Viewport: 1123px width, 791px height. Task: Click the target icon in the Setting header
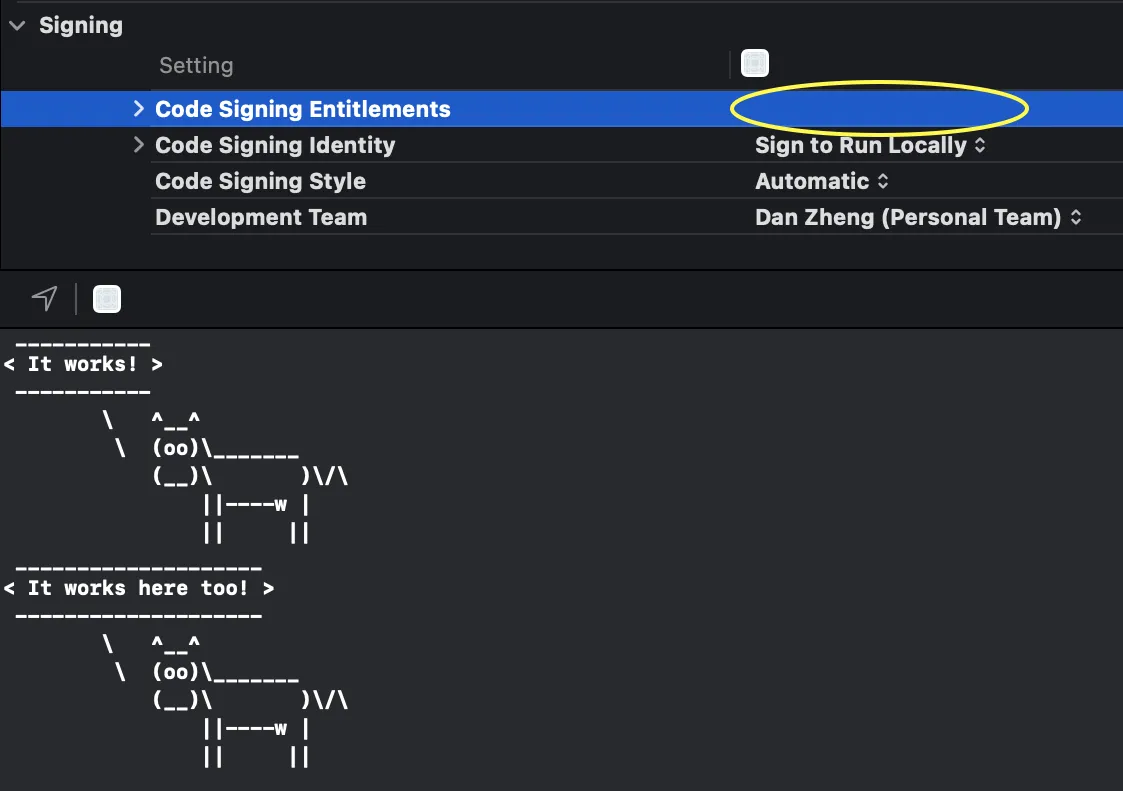pyautogui.click(x=754, y=65)
